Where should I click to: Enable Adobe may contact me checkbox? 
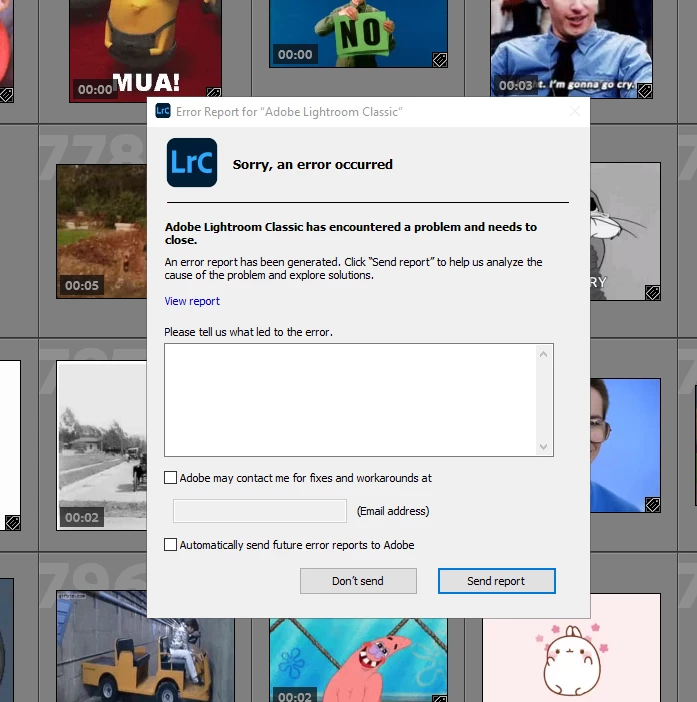tap(171, 478)
